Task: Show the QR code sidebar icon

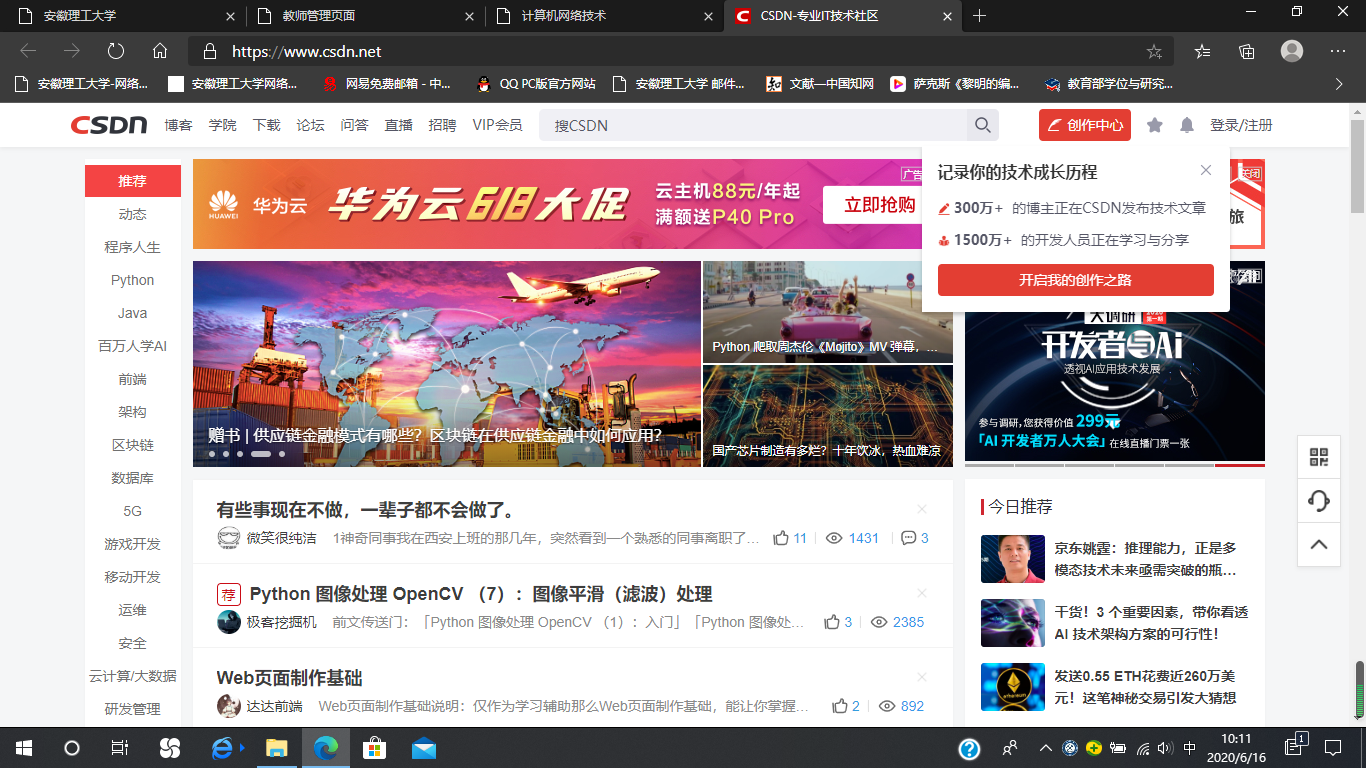Action: [1319, 458]
